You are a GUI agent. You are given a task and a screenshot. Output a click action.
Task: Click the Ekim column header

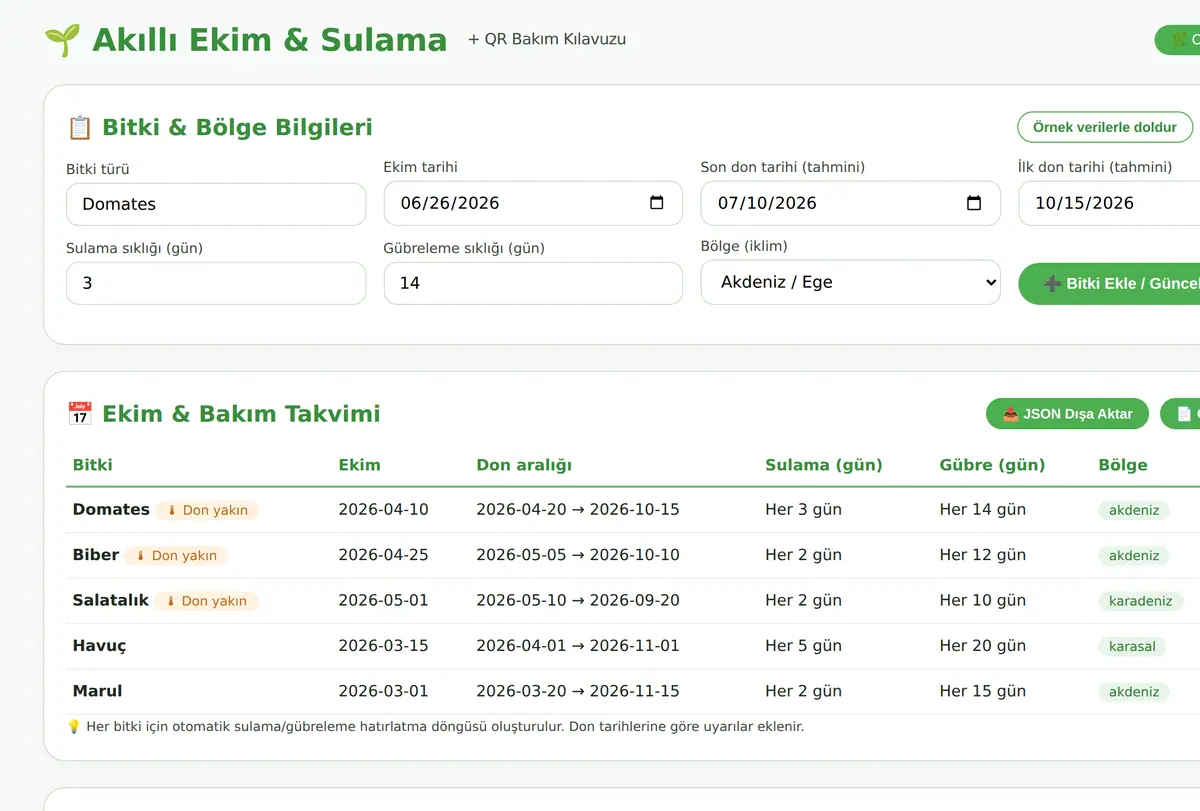point(359,464)
